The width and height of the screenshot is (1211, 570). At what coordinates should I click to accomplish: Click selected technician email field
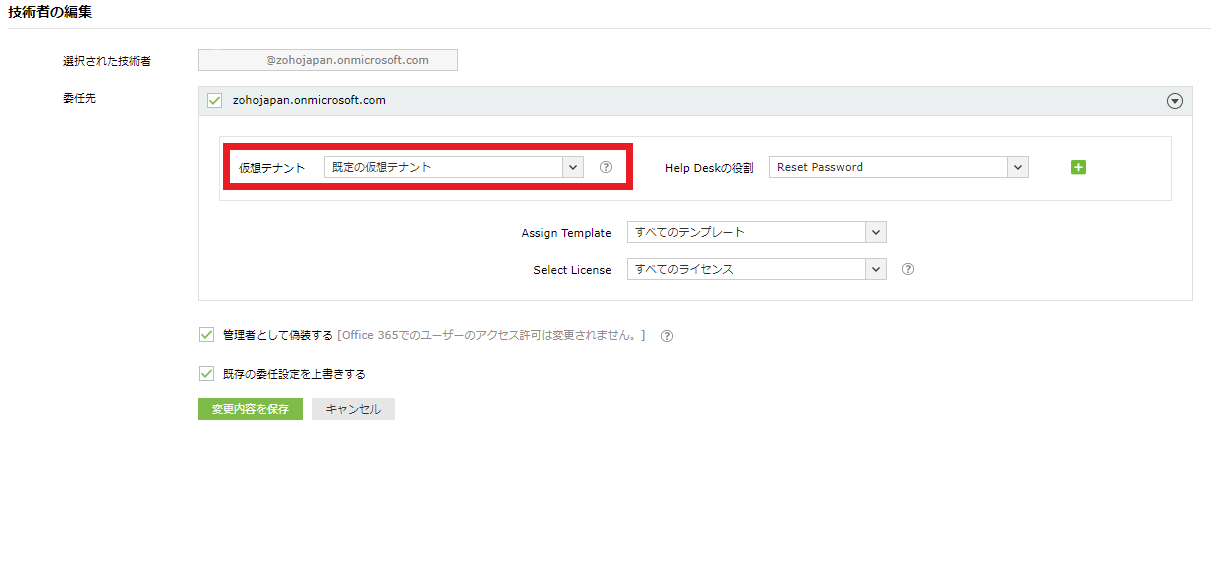click(328, 60)
